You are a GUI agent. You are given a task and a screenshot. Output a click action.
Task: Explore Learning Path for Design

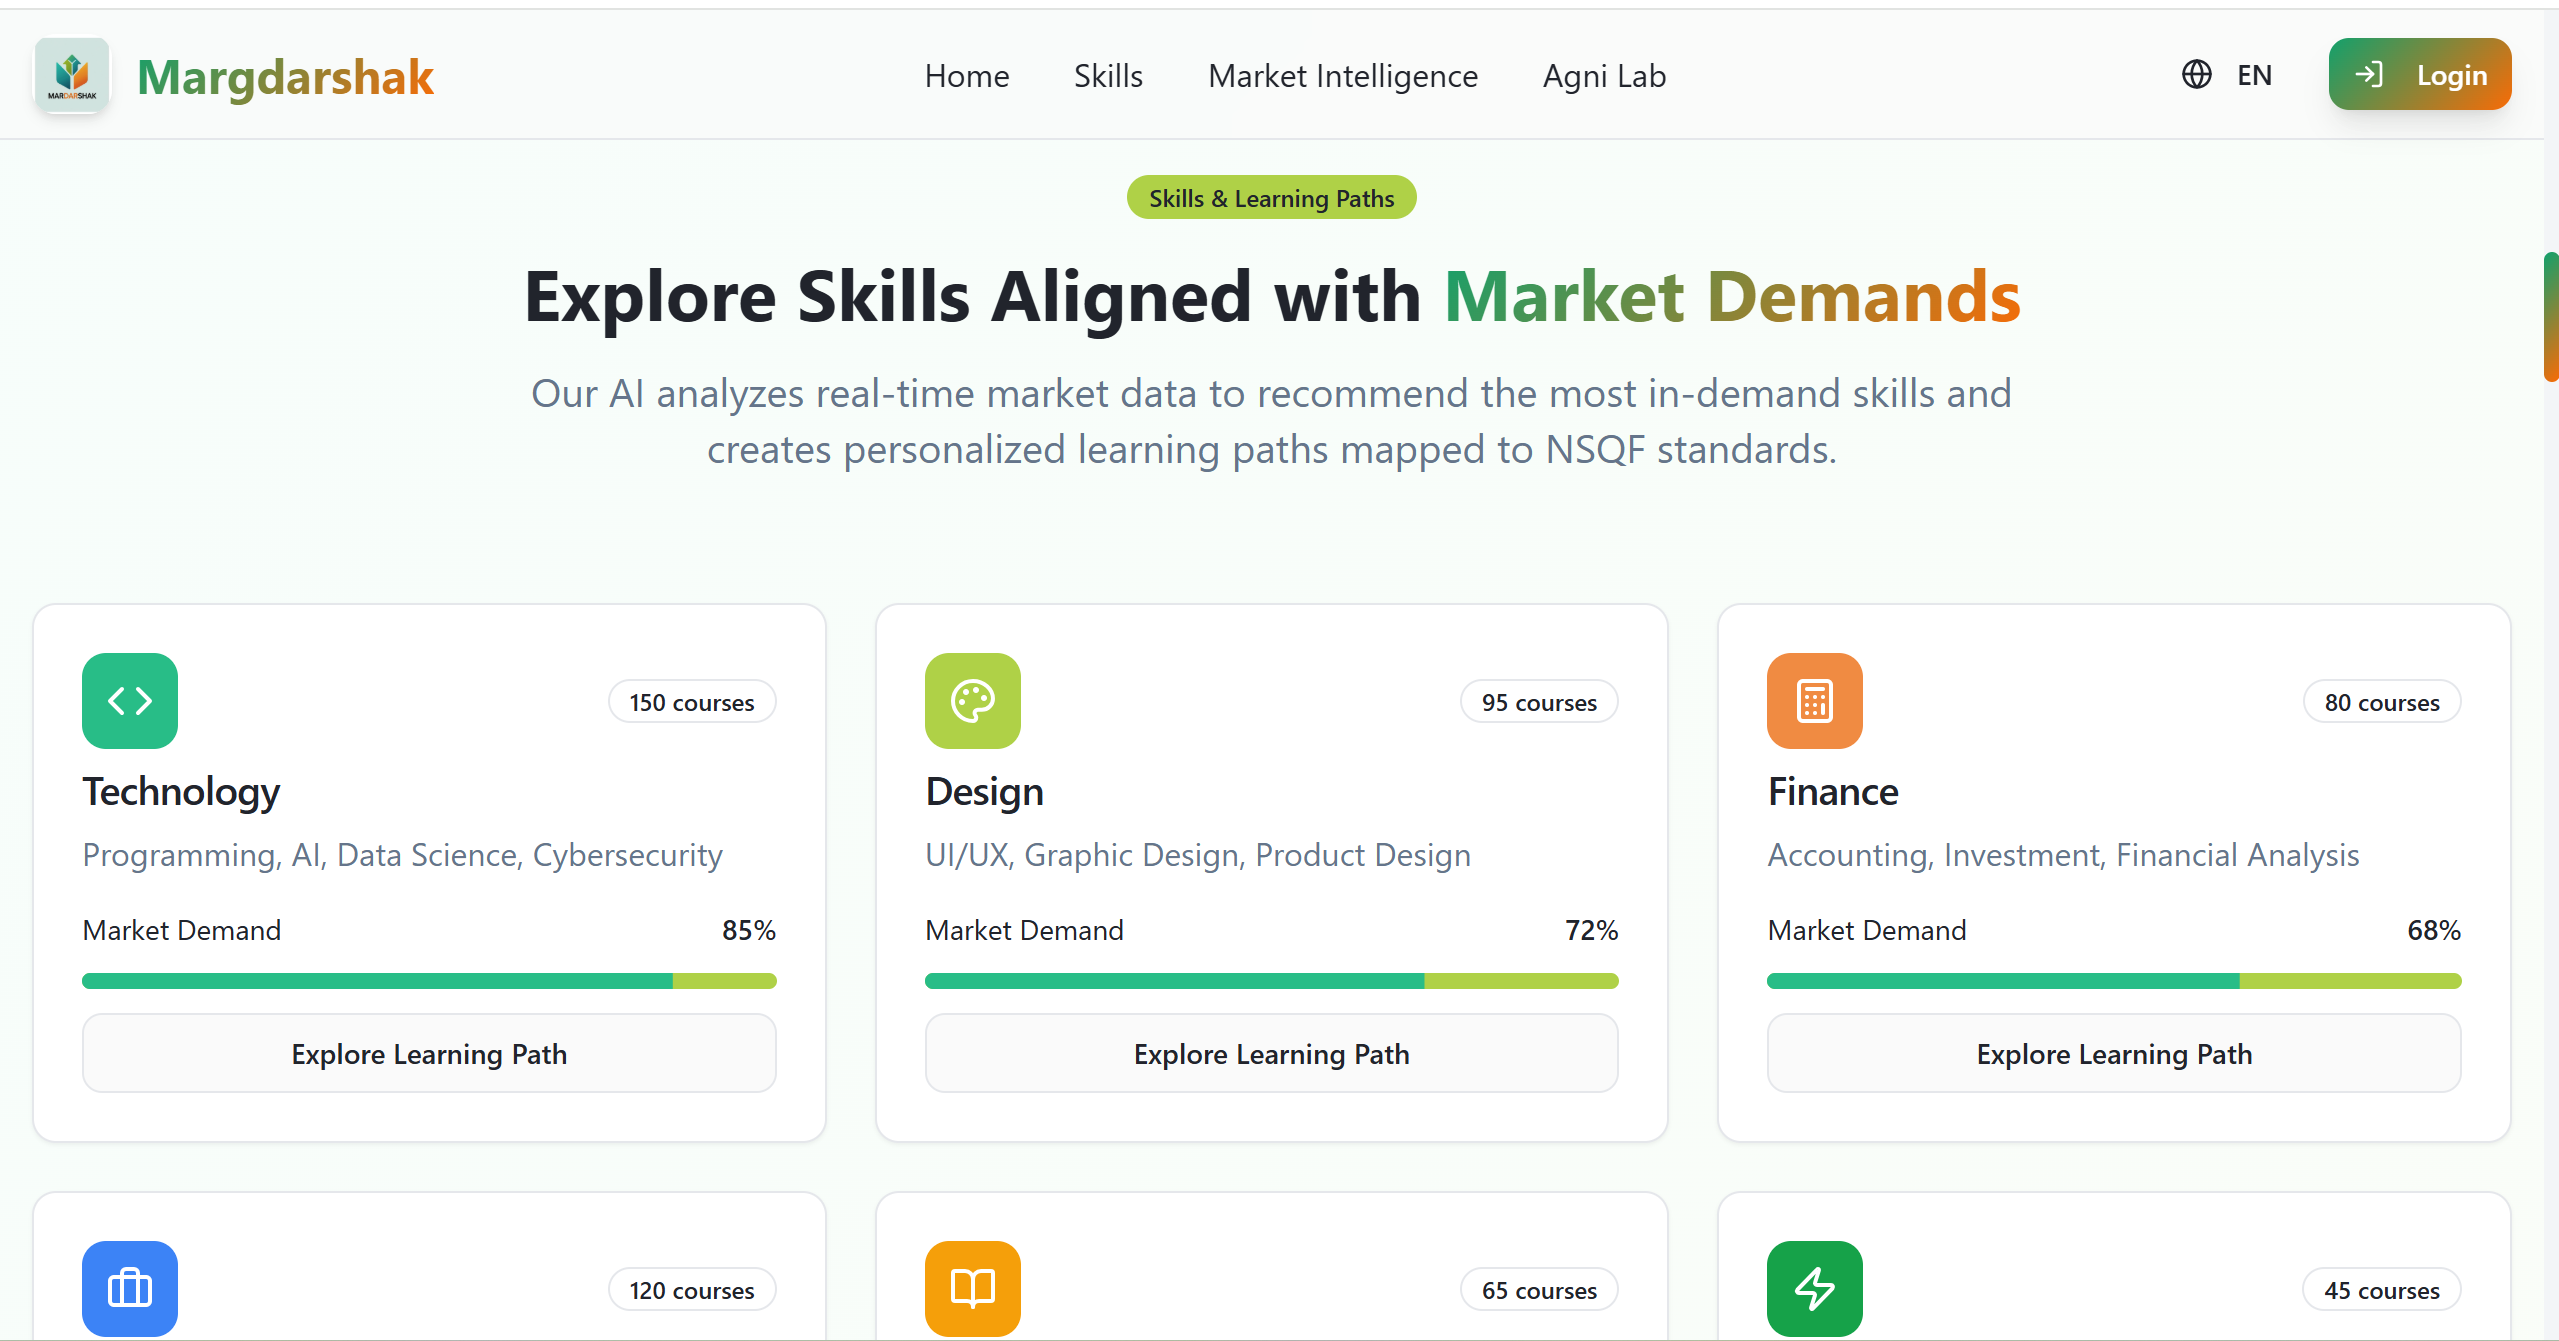[1272, 1054]
